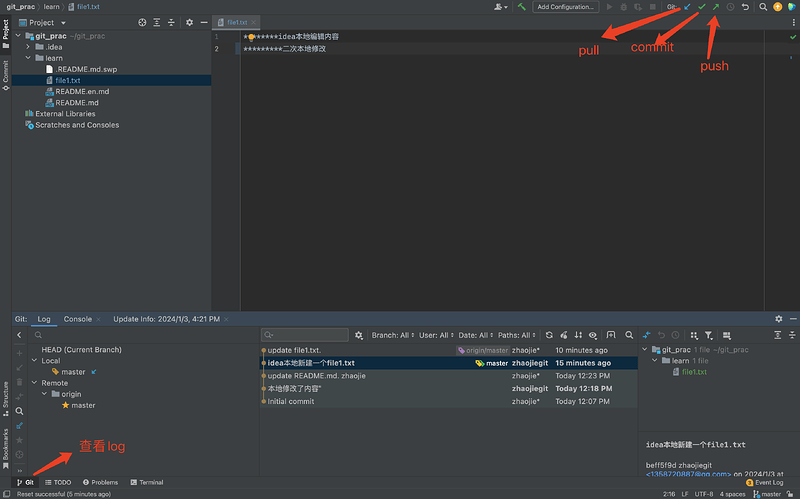Toggle Event Log tool window
Viewport: 800px width, 499px height.
[764, 482]
